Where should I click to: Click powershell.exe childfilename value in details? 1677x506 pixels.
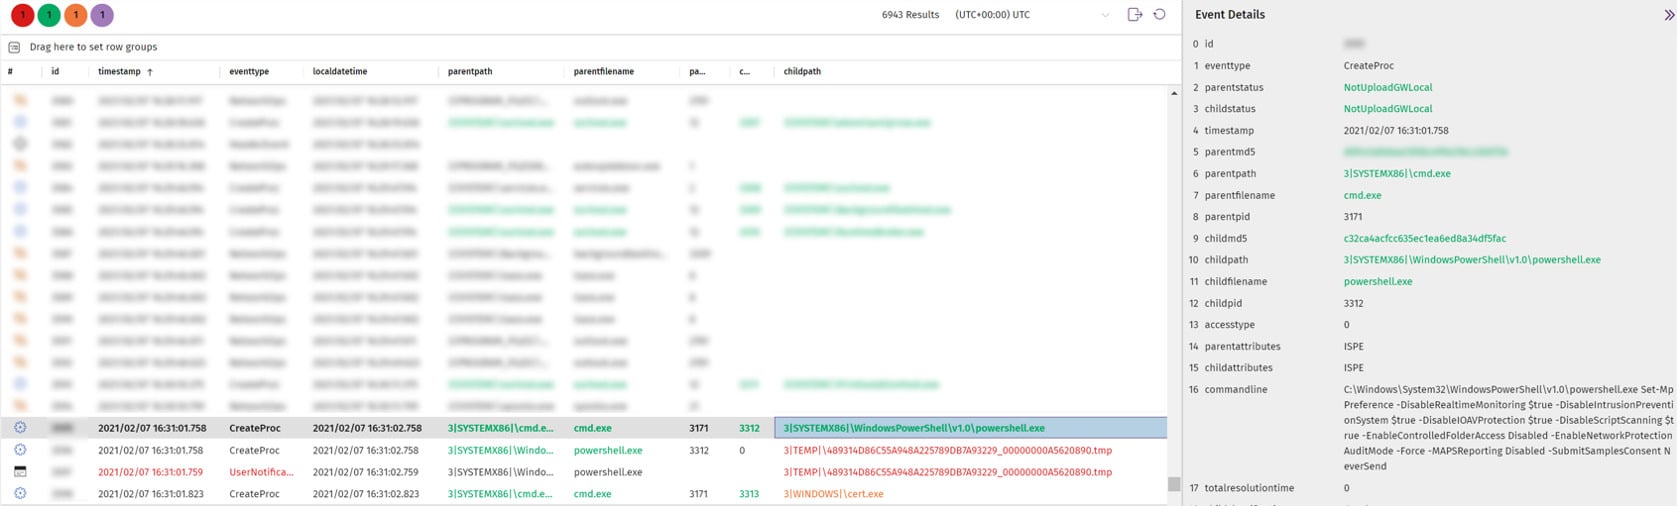tap(1377, 282)
